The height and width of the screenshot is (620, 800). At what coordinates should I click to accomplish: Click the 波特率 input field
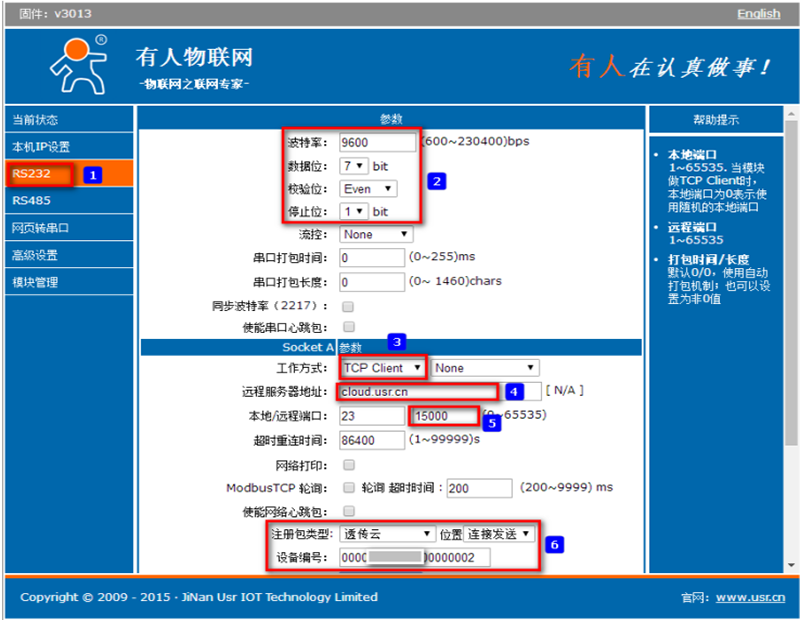(377, 142)
